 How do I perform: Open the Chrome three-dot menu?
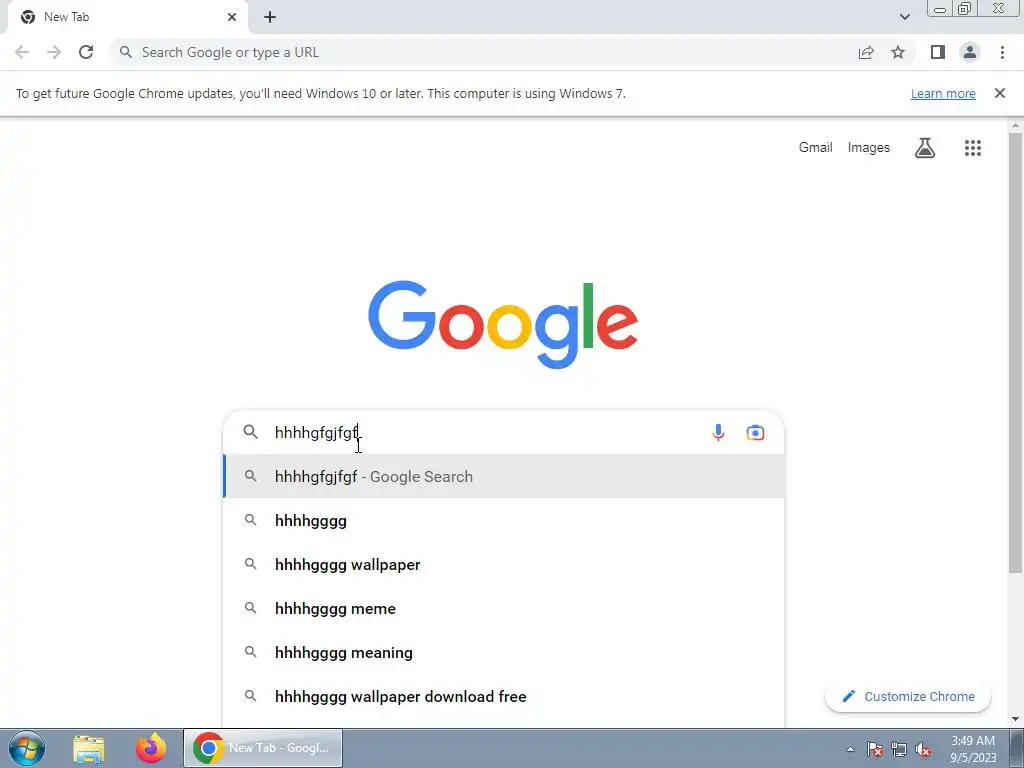(x=1002, y=52)
